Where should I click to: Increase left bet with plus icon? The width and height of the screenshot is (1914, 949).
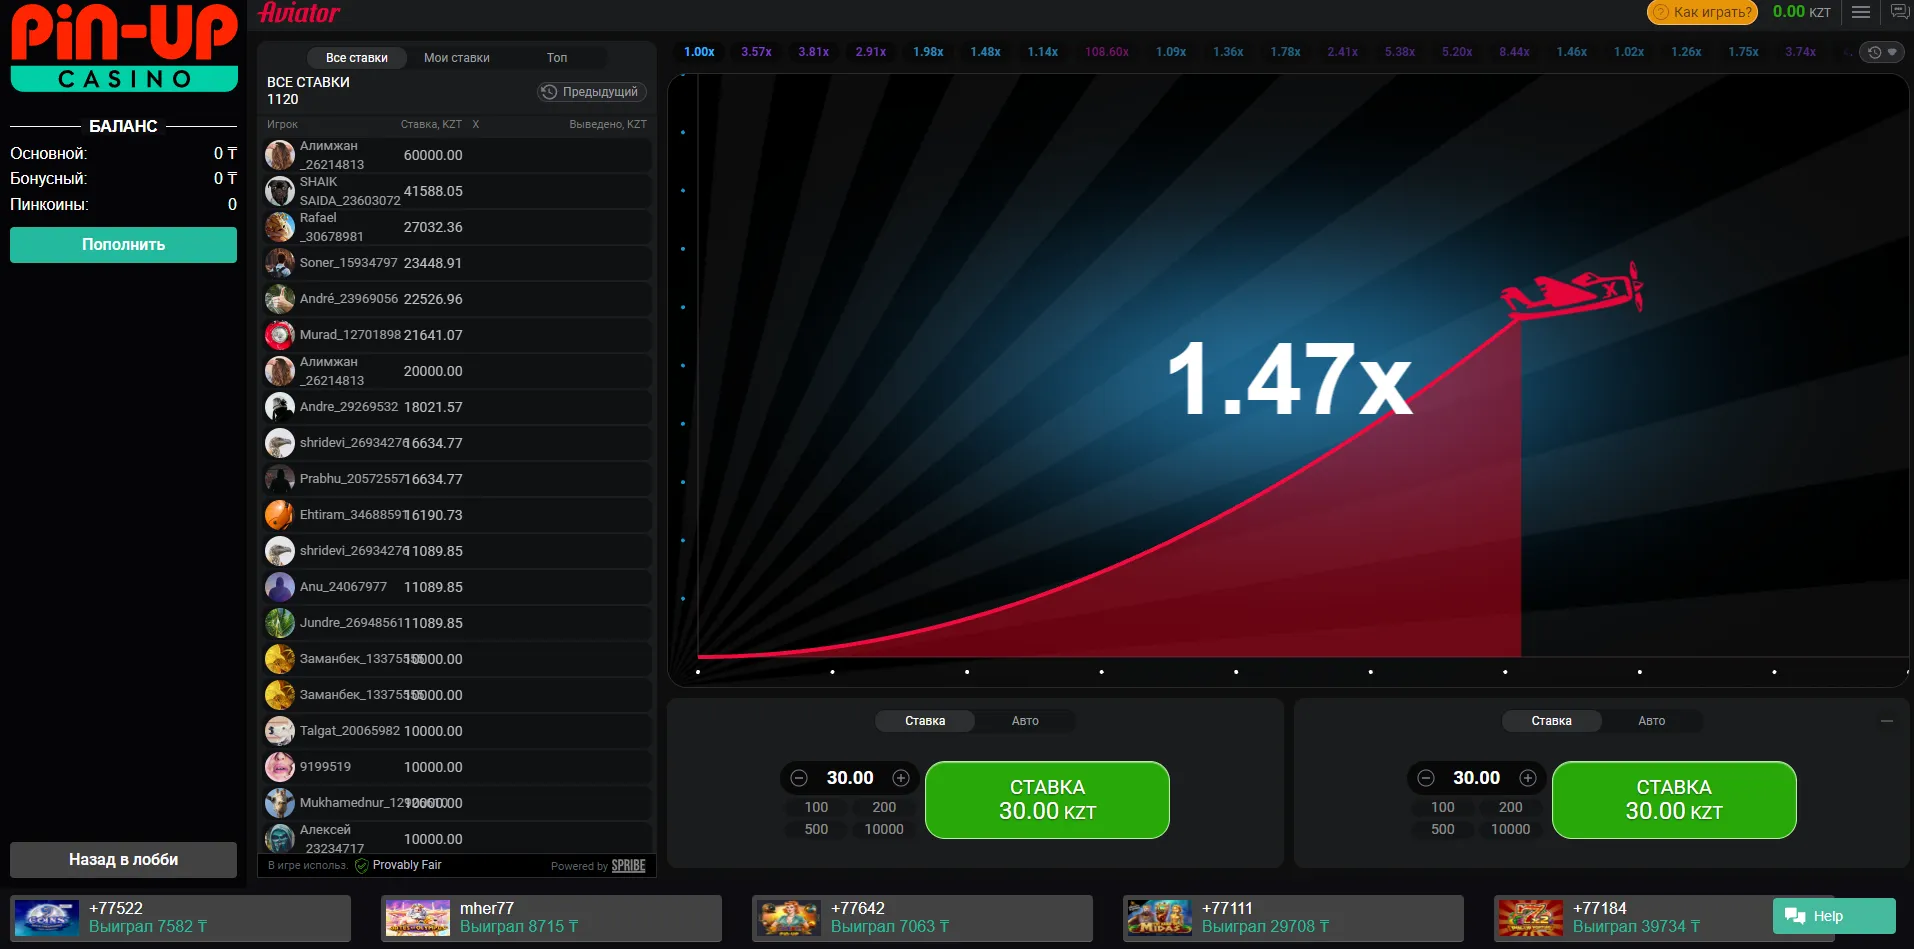(x=901, y=778)
